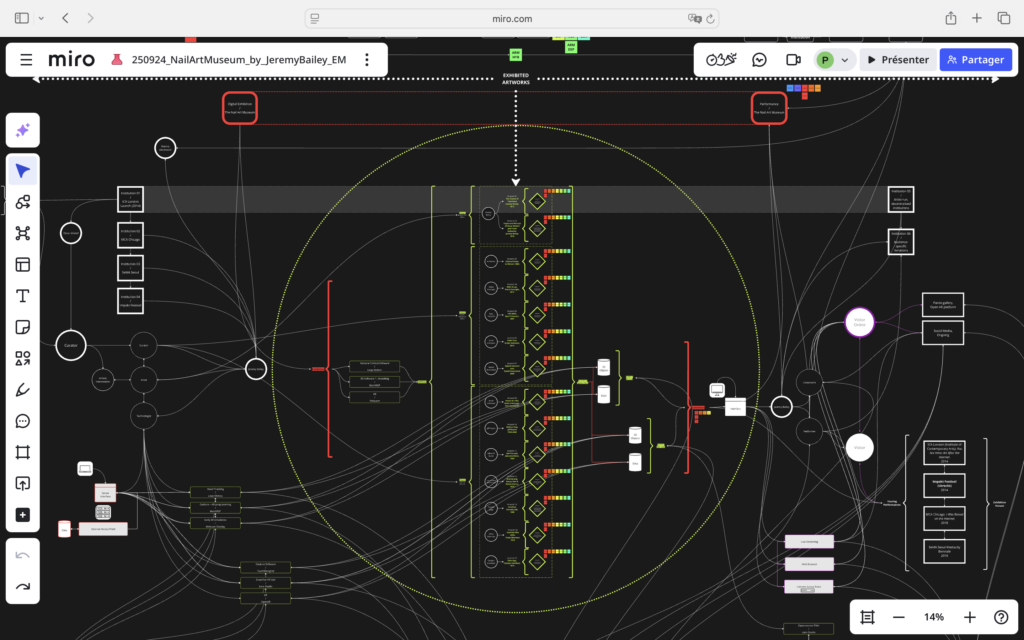Select the Text tool in left toolbar

click(x=22, y=296)
